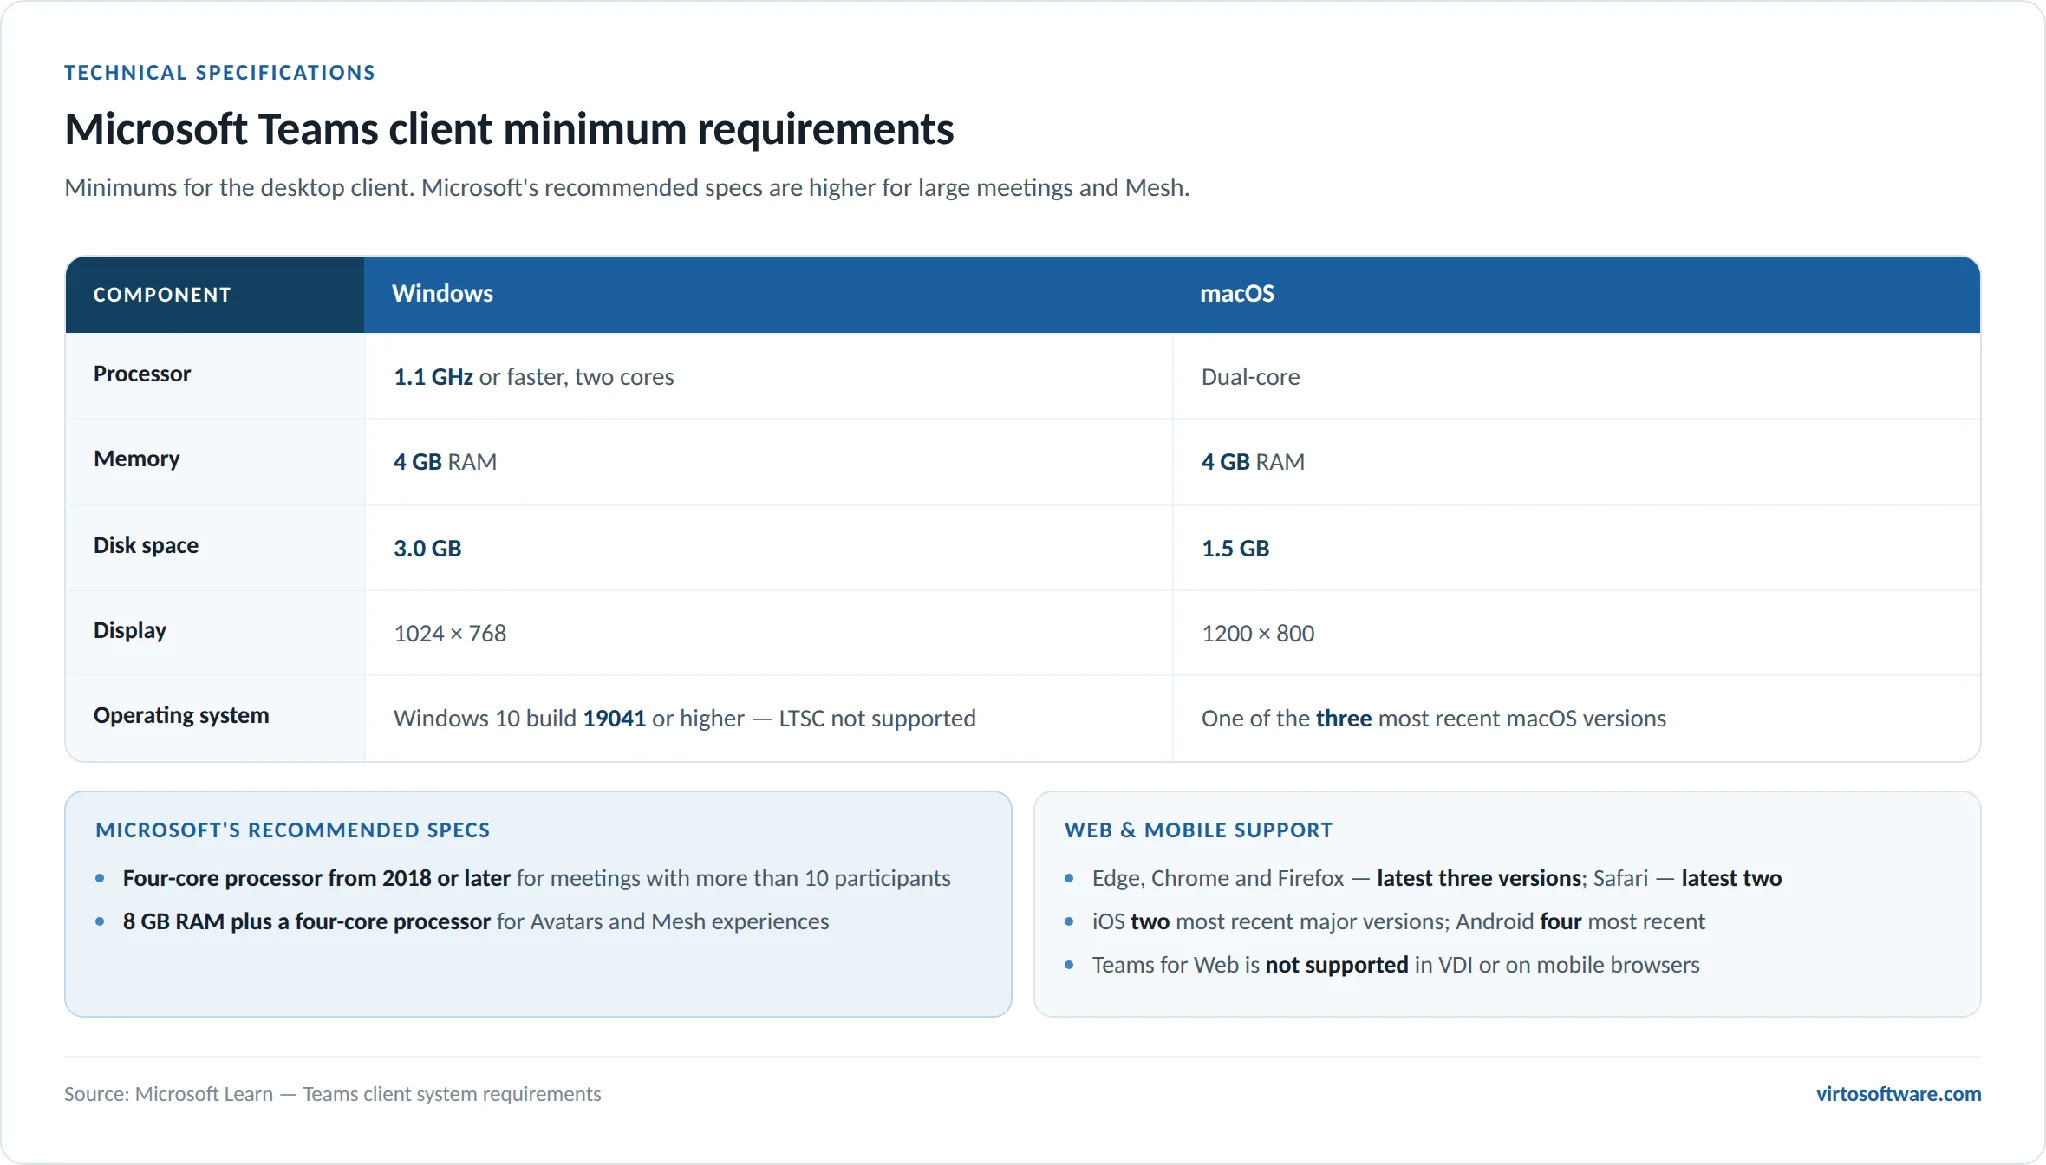This screenshot has height=1165, width=2046.
Task: Click the subtitle about desktop client minimums
Action: point(627,188)
